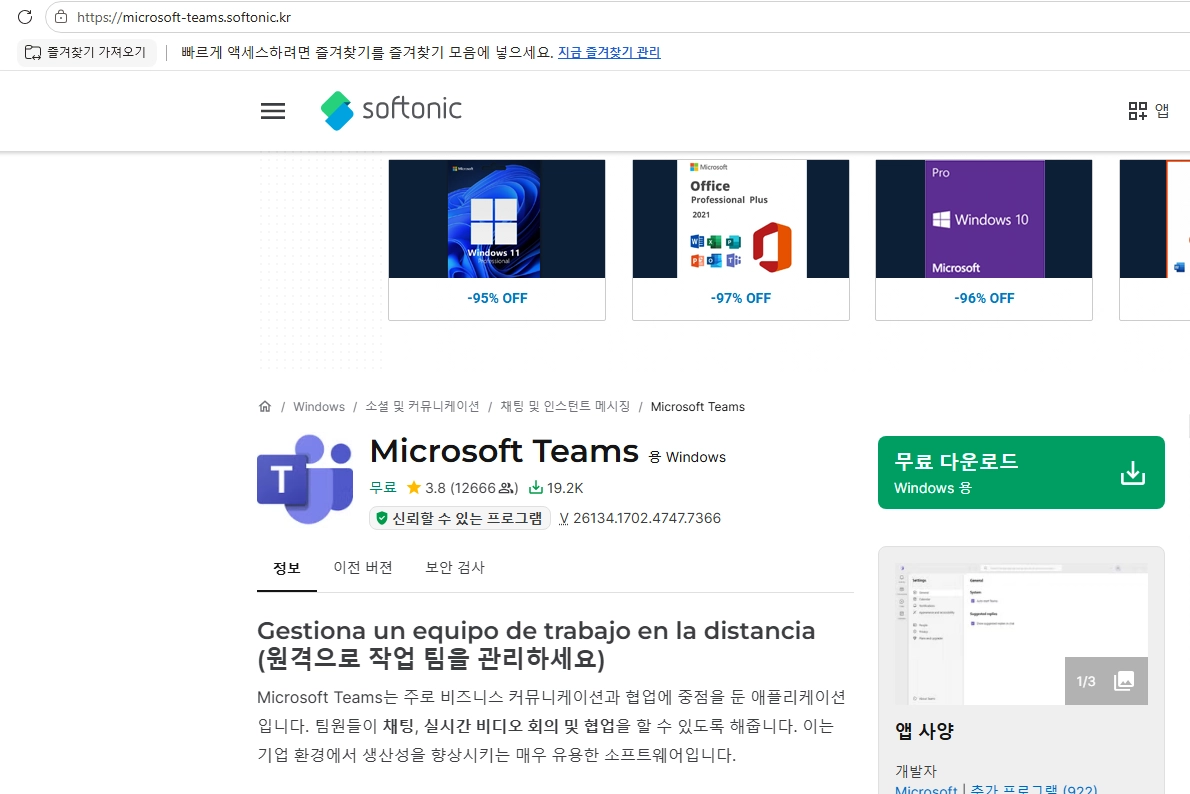Viewport: 1190px width, 794px height.
Task: Click the Microsoft Teams app logo
Action: [305, 479]
